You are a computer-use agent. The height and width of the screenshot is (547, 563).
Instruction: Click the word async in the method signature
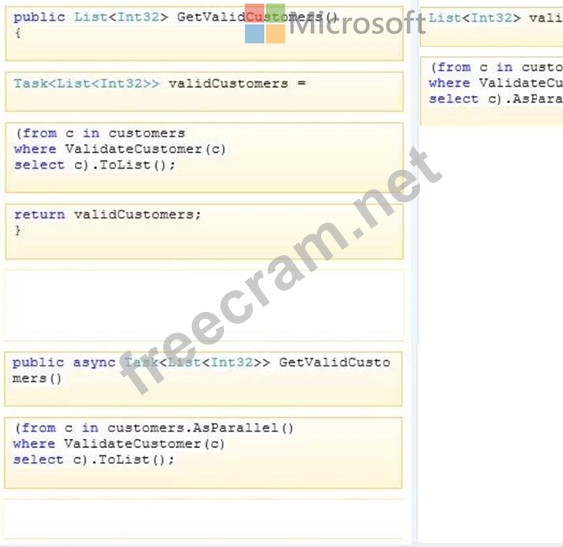coord(94,363)
